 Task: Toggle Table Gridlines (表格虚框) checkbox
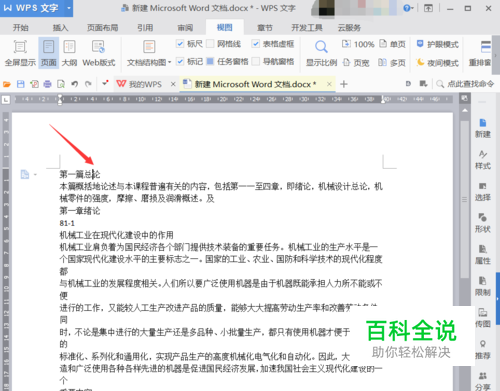256,44
